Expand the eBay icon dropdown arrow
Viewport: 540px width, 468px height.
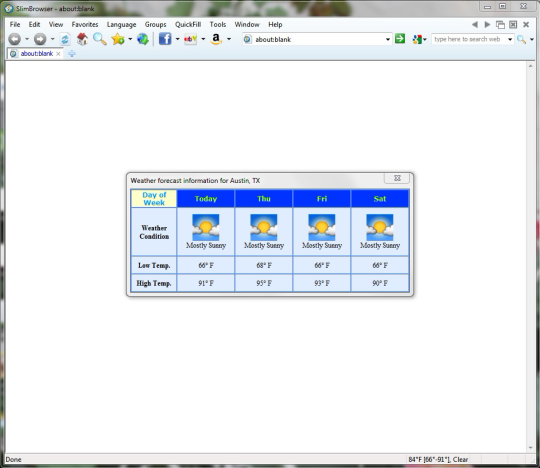[203, 39]
